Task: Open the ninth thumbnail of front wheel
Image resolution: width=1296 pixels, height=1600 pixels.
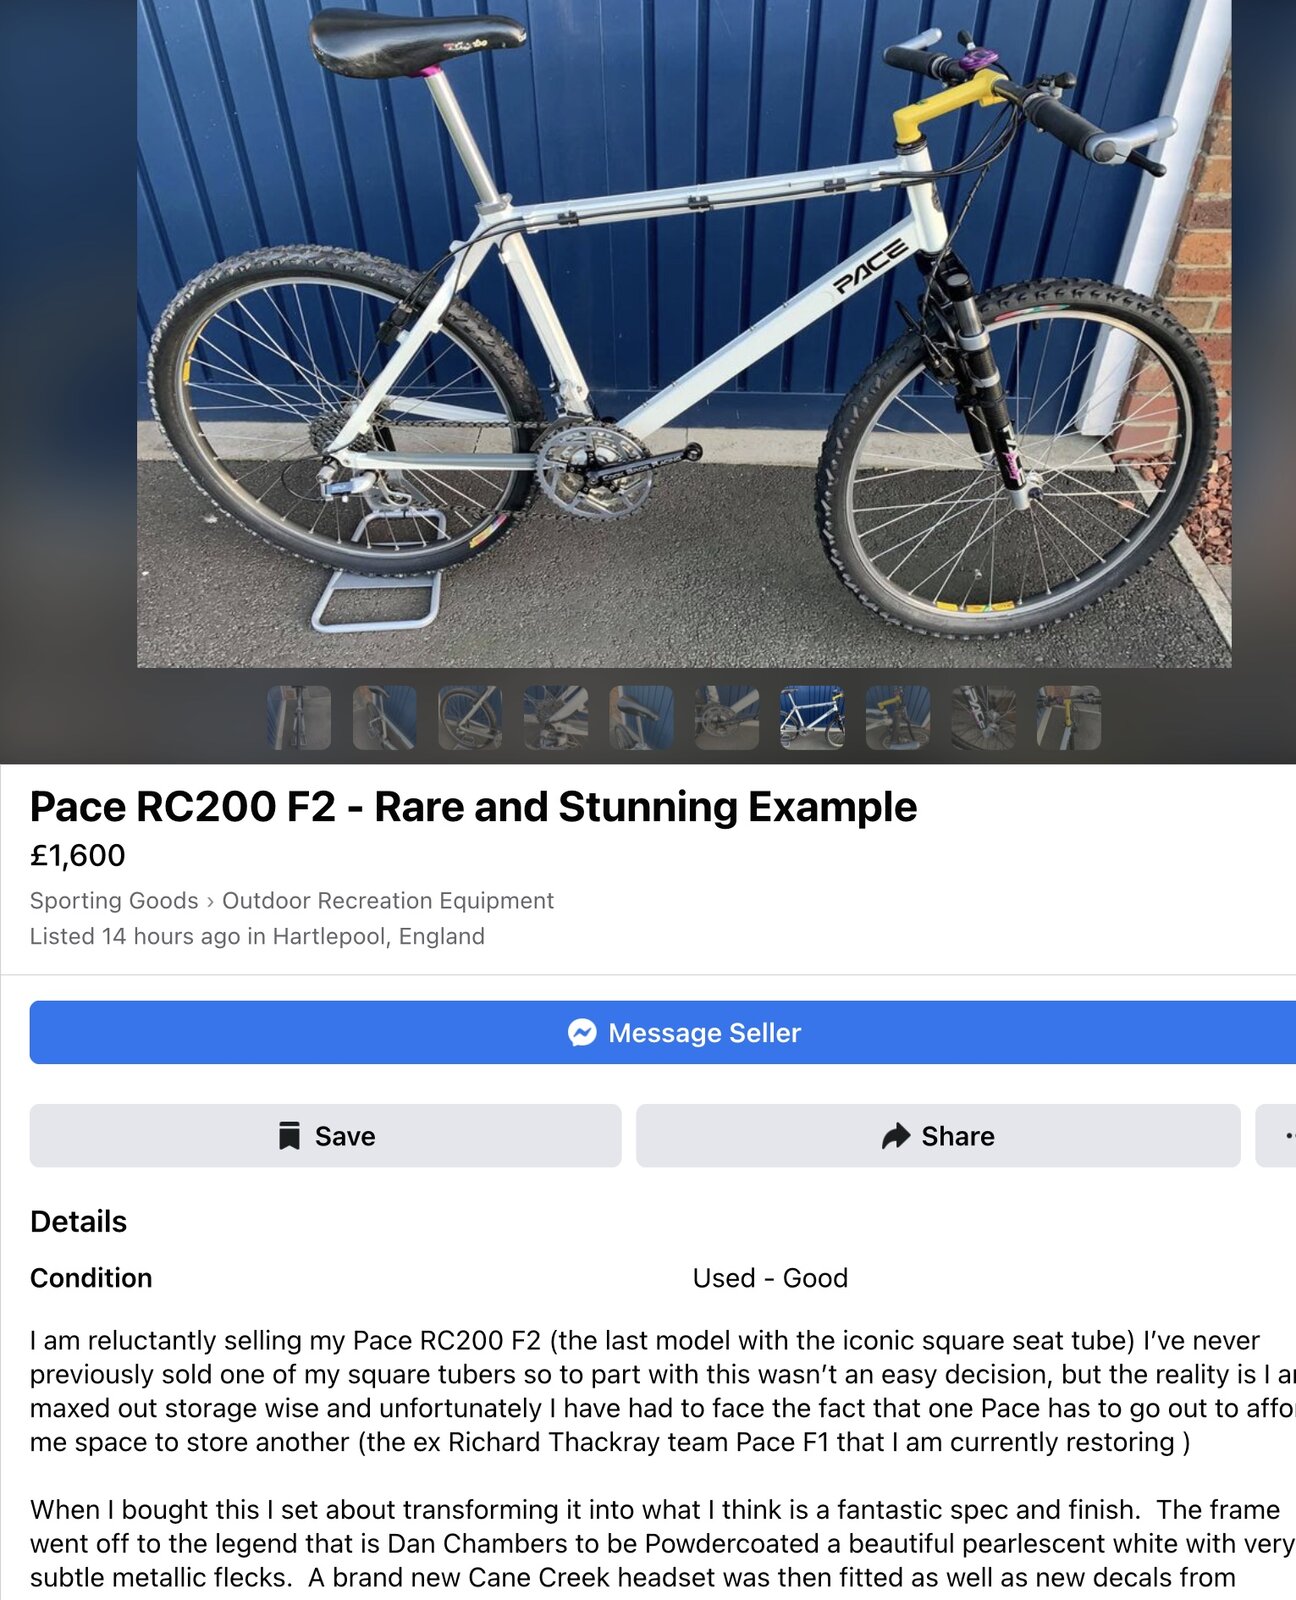Action: click(983, 718)
